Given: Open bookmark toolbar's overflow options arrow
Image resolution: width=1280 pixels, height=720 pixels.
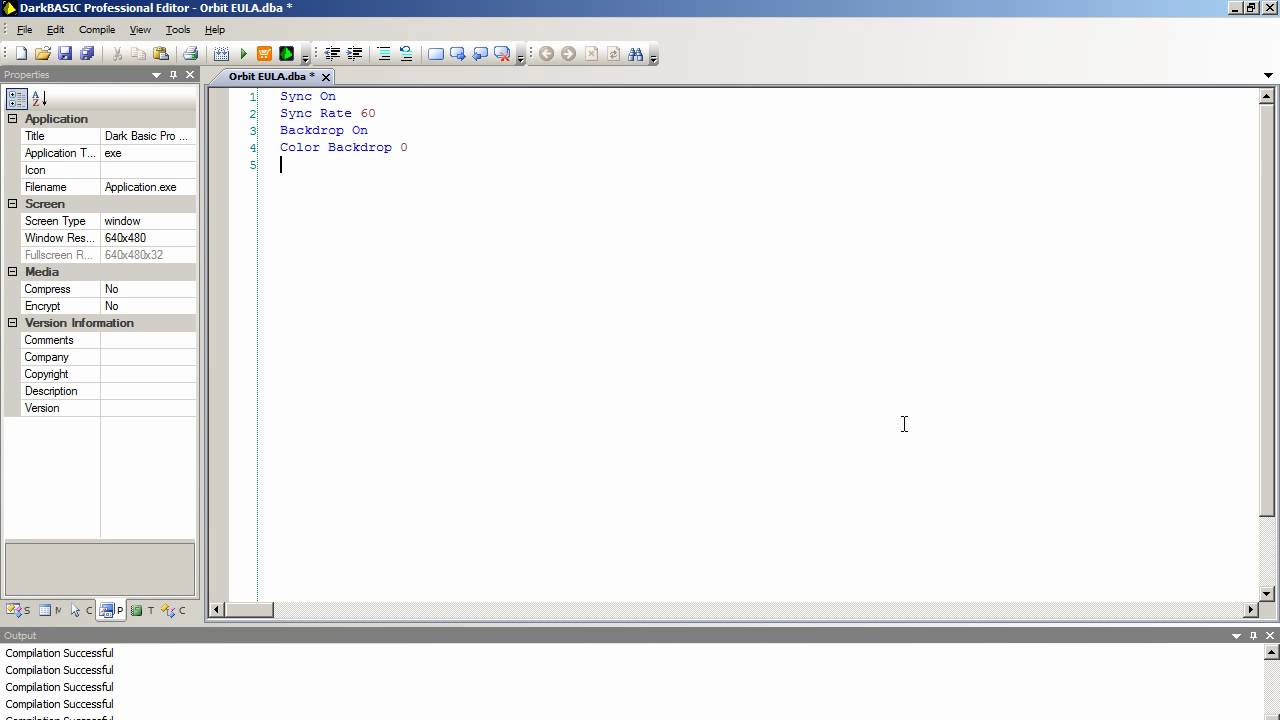Looking at the screenshot, I should pyautogui.click(x=521, y=59).
